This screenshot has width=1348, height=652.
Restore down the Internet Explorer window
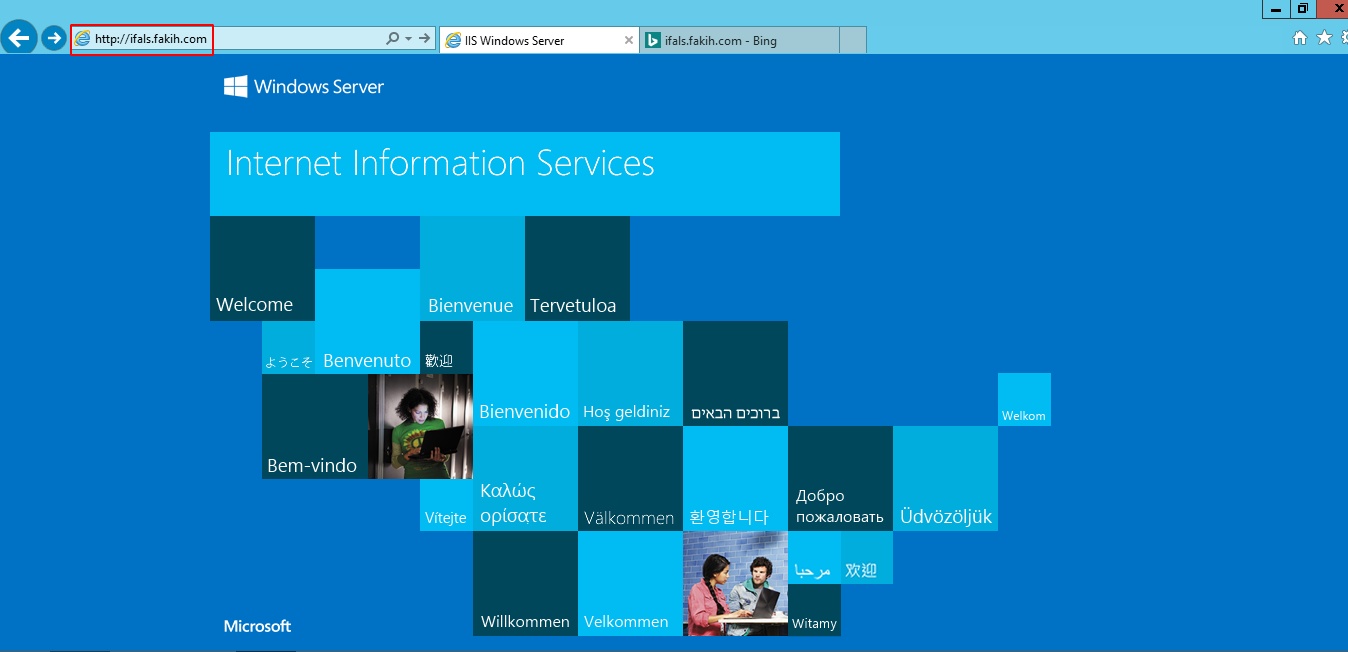tap(1303, 9)
